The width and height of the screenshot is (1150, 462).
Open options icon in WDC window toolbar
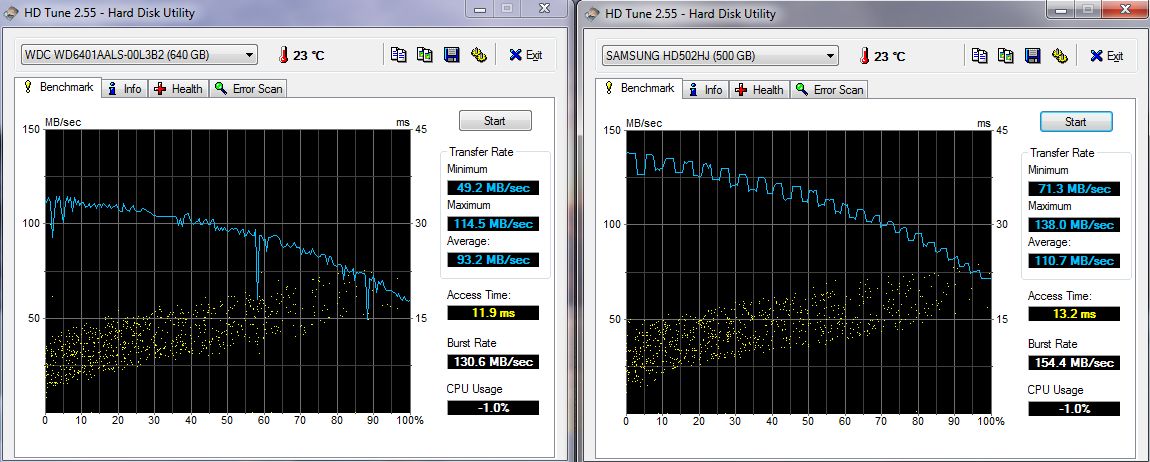point(478,55)
